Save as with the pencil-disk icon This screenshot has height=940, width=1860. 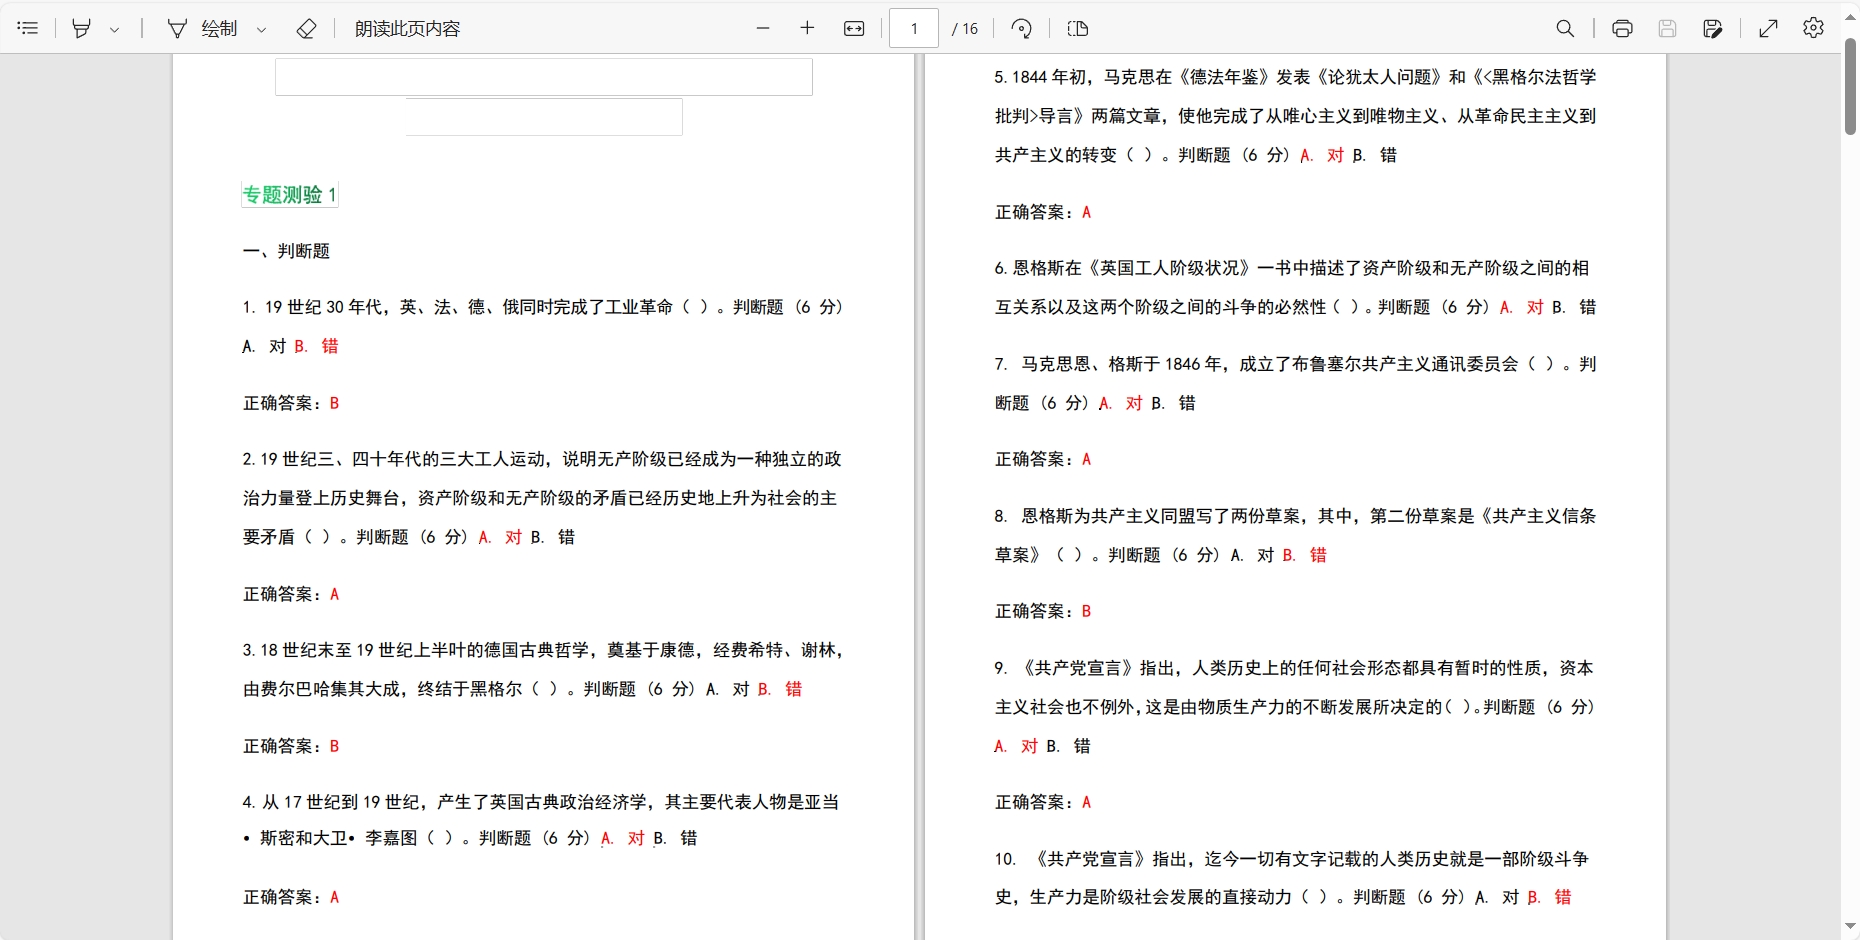coord(1713,28)
